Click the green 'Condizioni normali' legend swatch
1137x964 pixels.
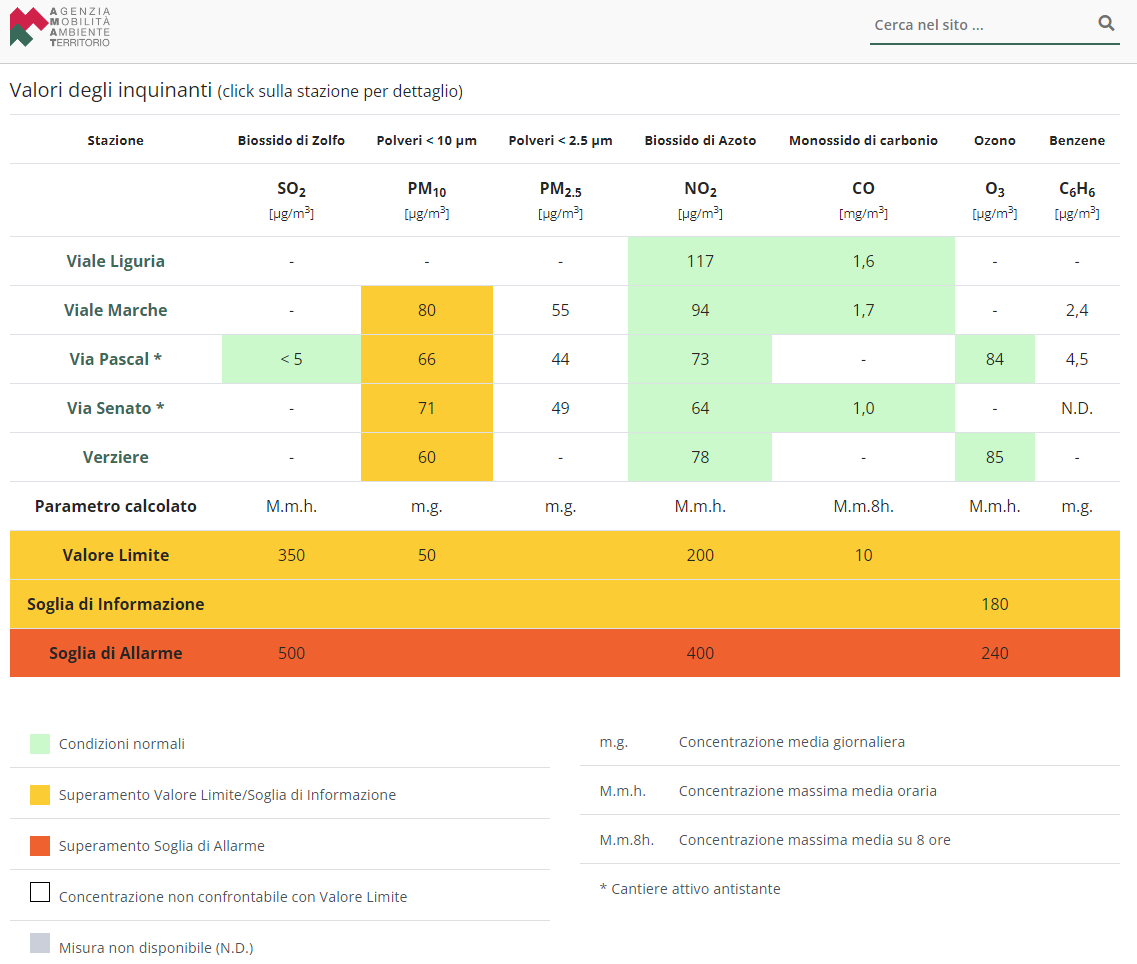point(40,743)
